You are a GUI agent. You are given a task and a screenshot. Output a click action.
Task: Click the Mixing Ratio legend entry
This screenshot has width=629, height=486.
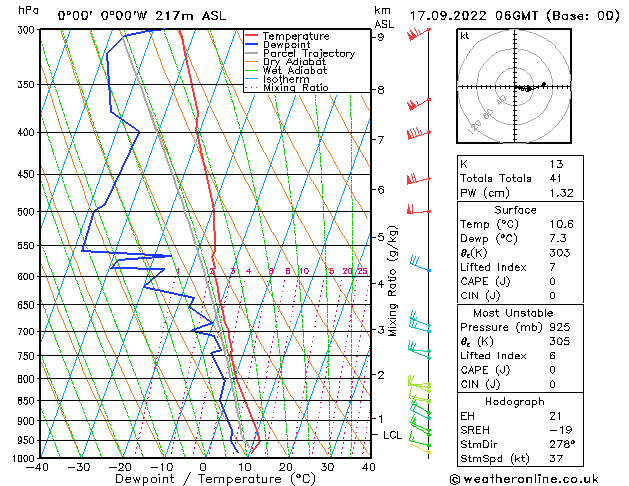[x=296, y=87]
